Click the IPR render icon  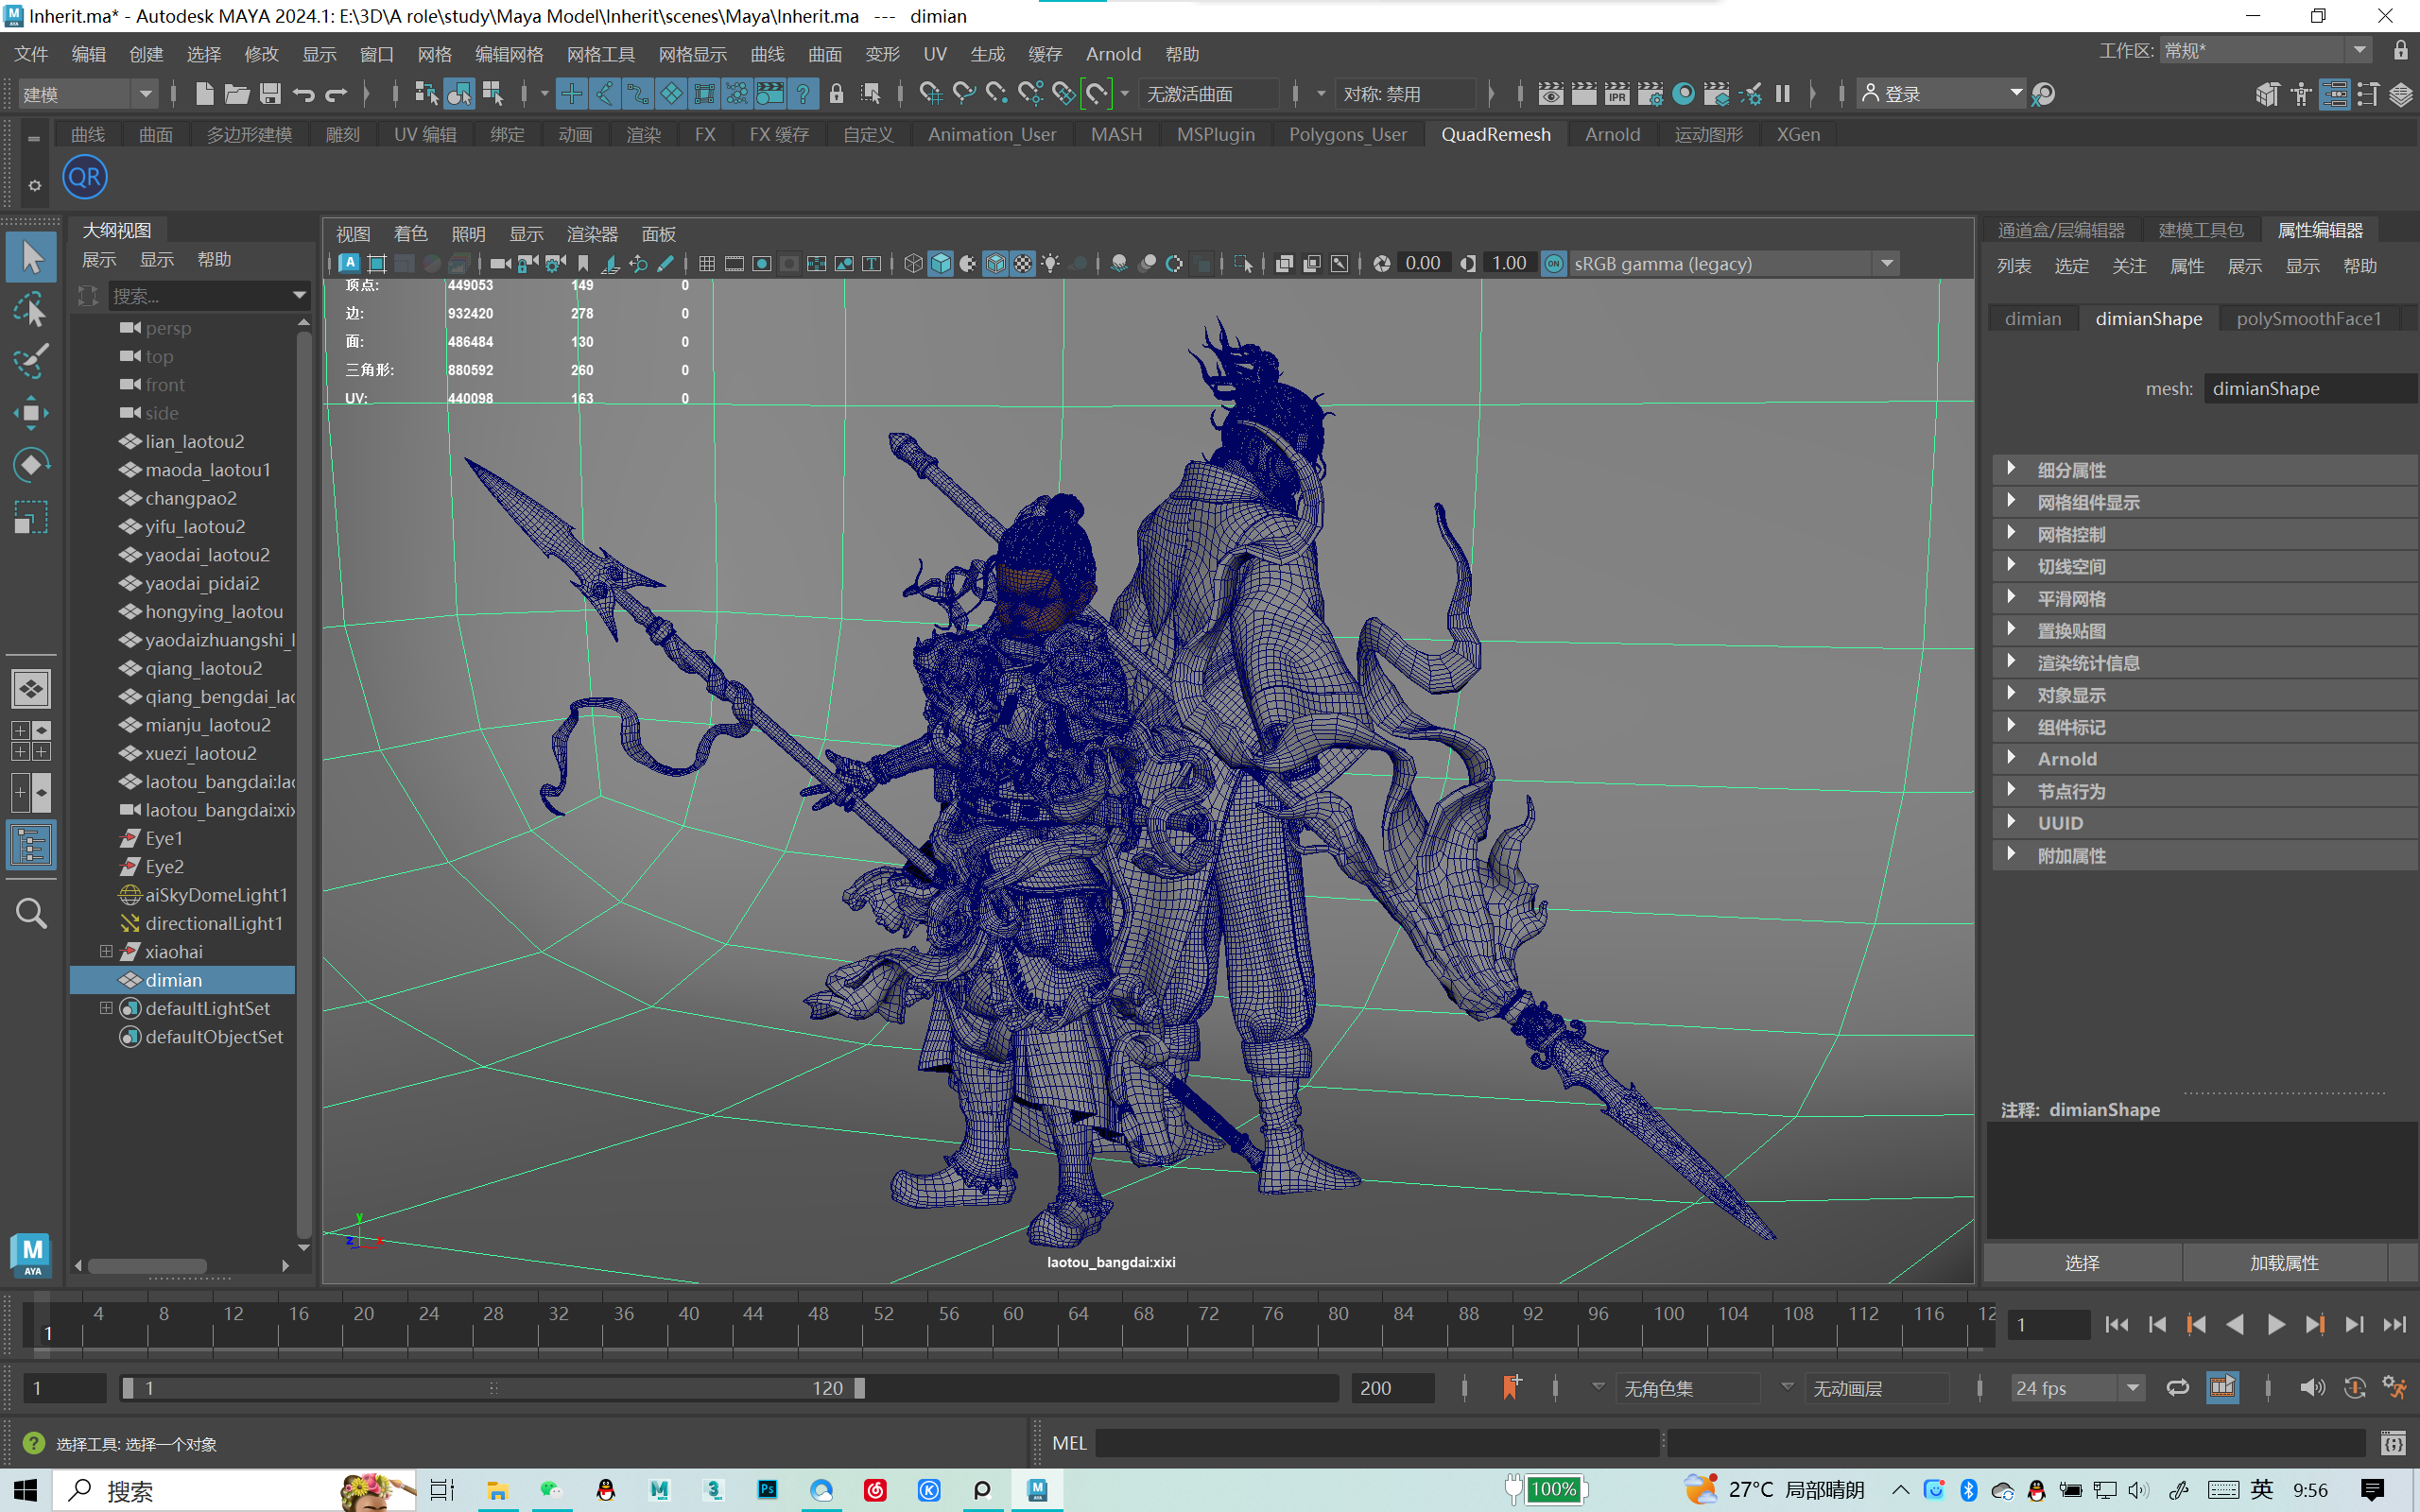coord(1617,94)
